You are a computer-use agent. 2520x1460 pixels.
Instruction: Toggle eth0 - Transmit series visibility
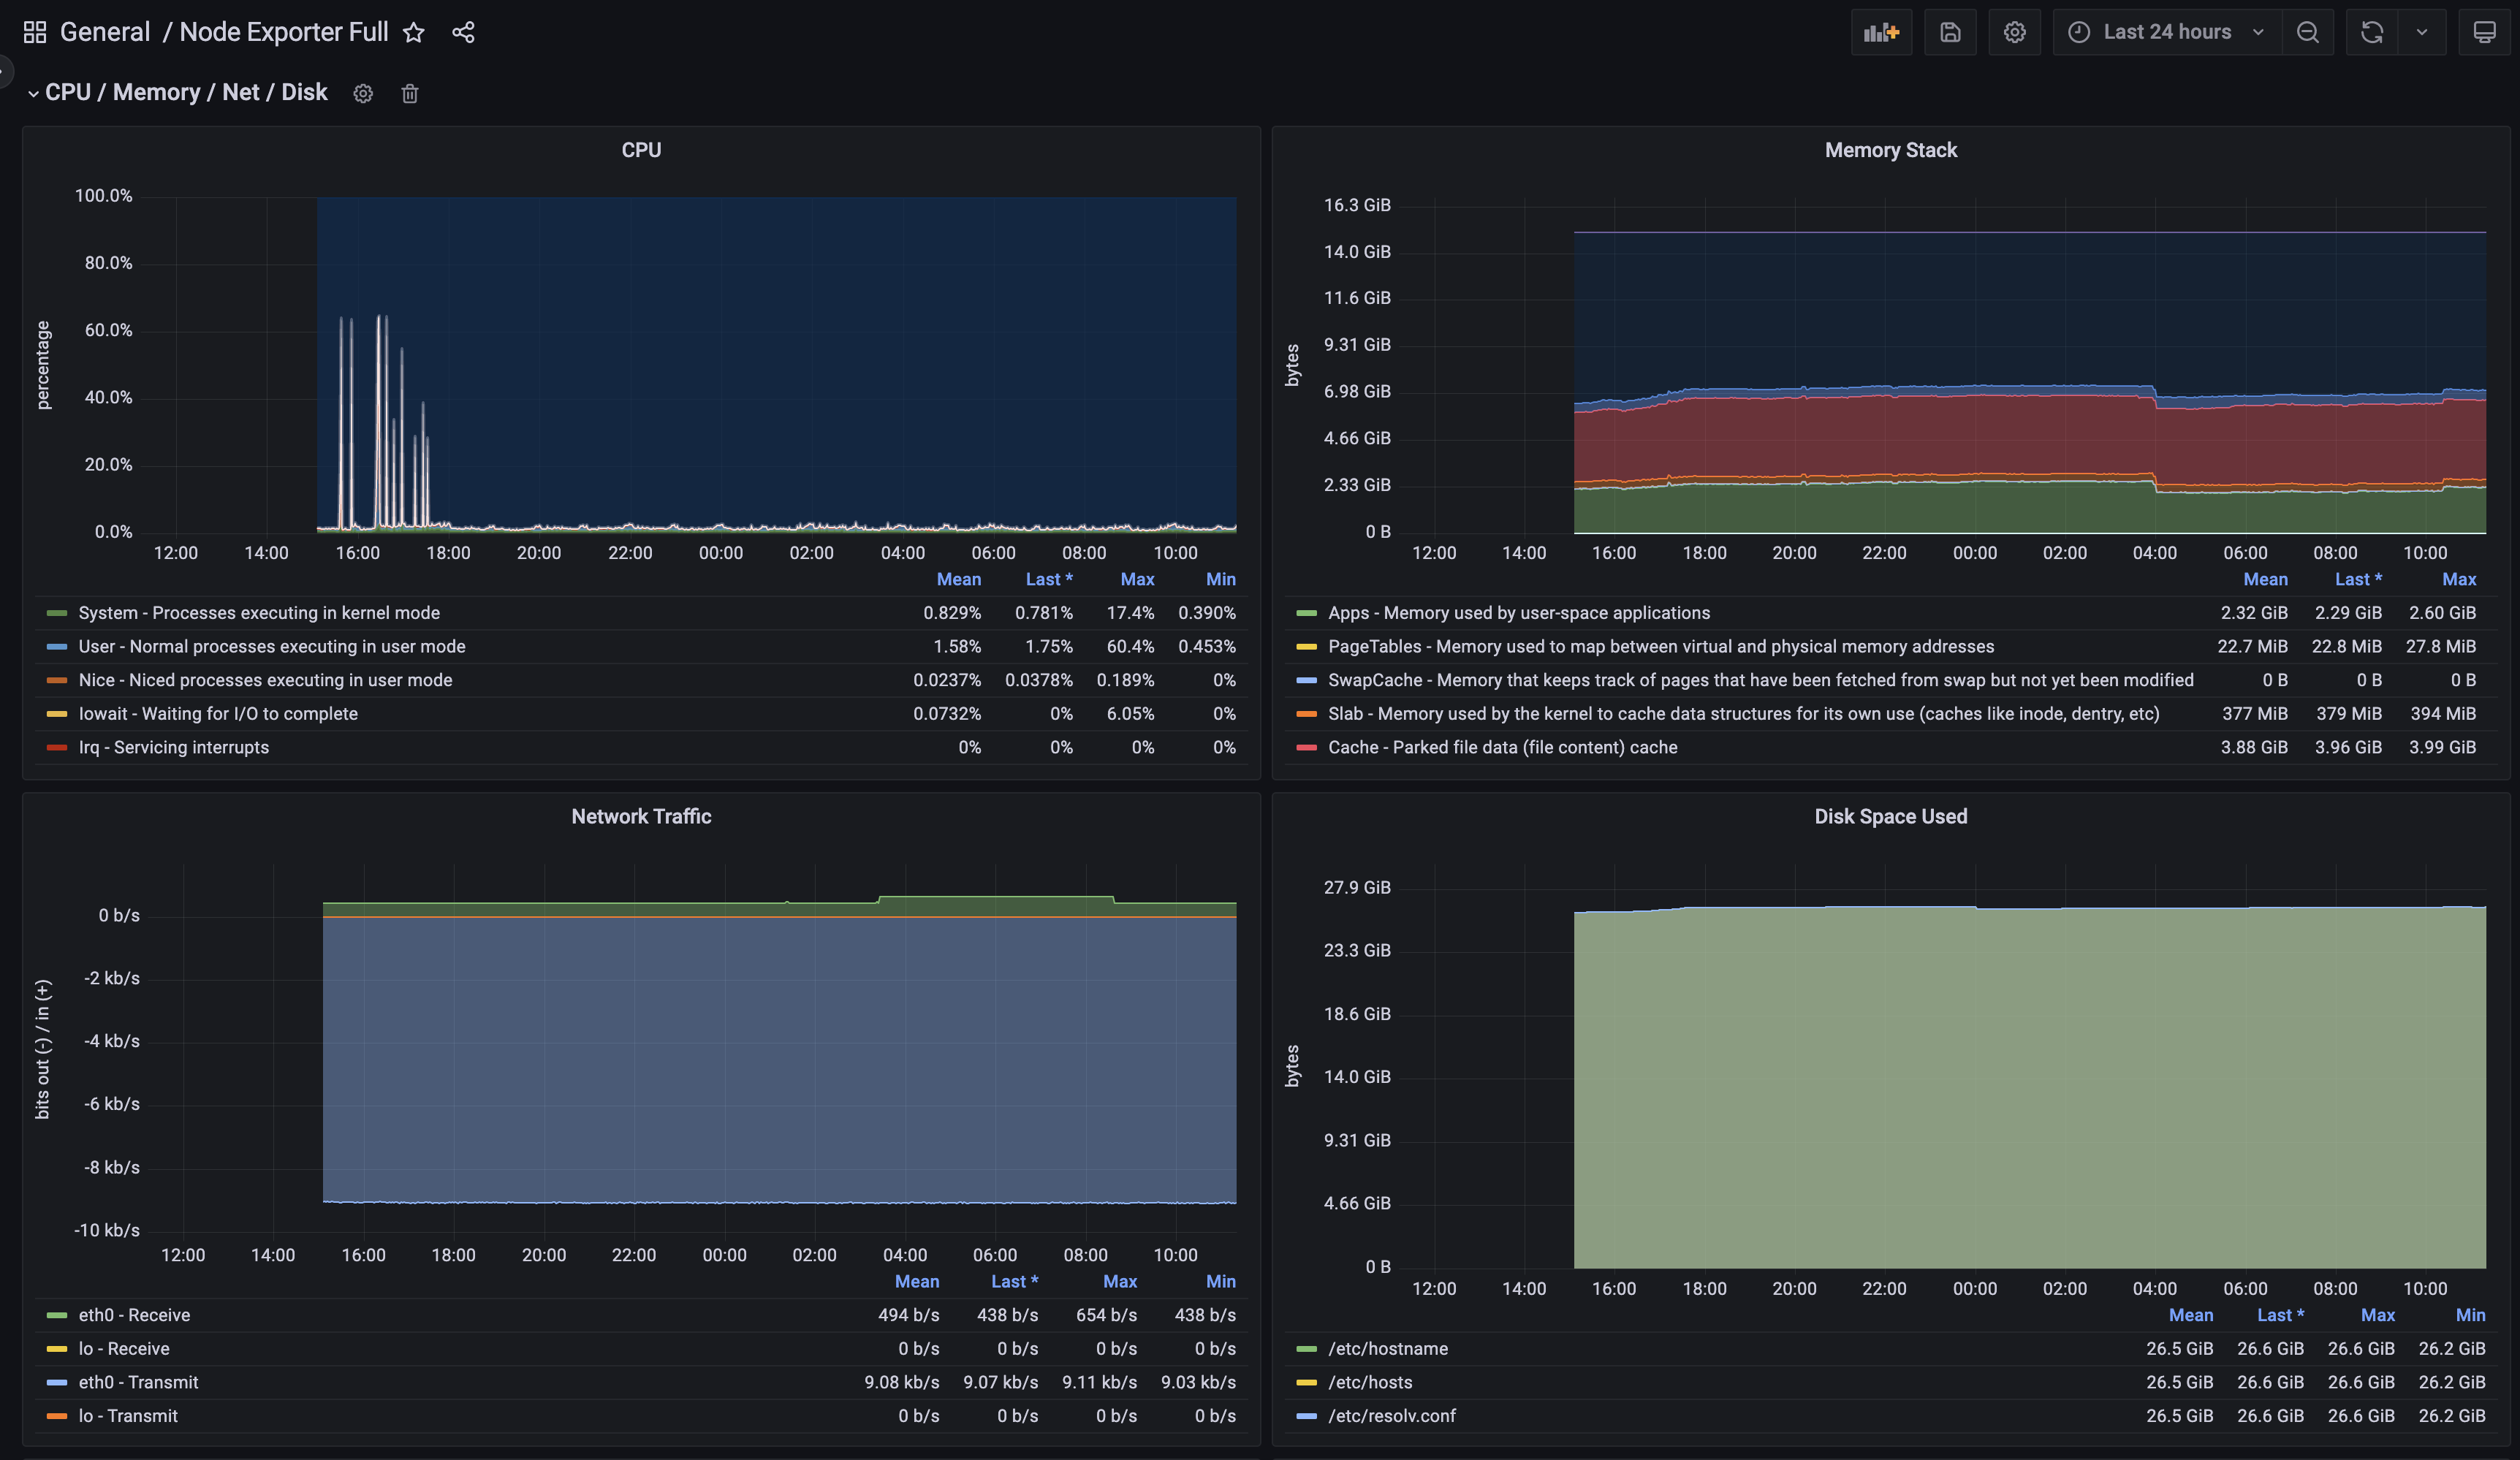point(138,1382)
